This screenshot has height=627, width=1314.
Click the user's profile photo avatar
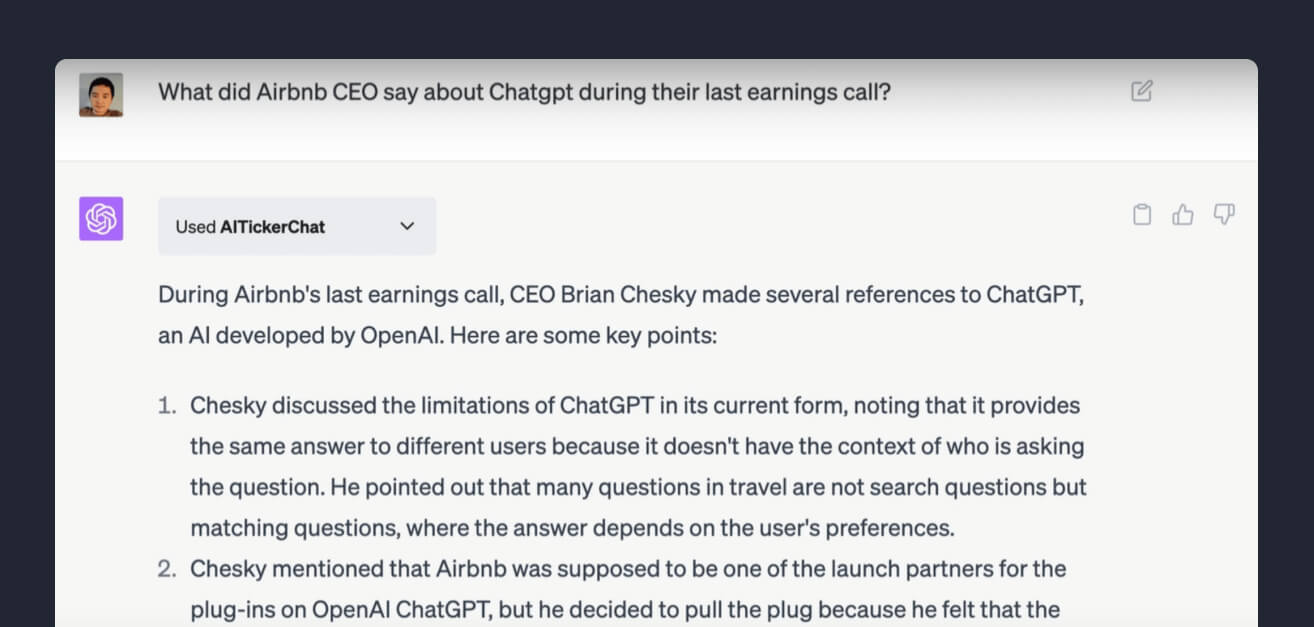click(x=101, y=95)
